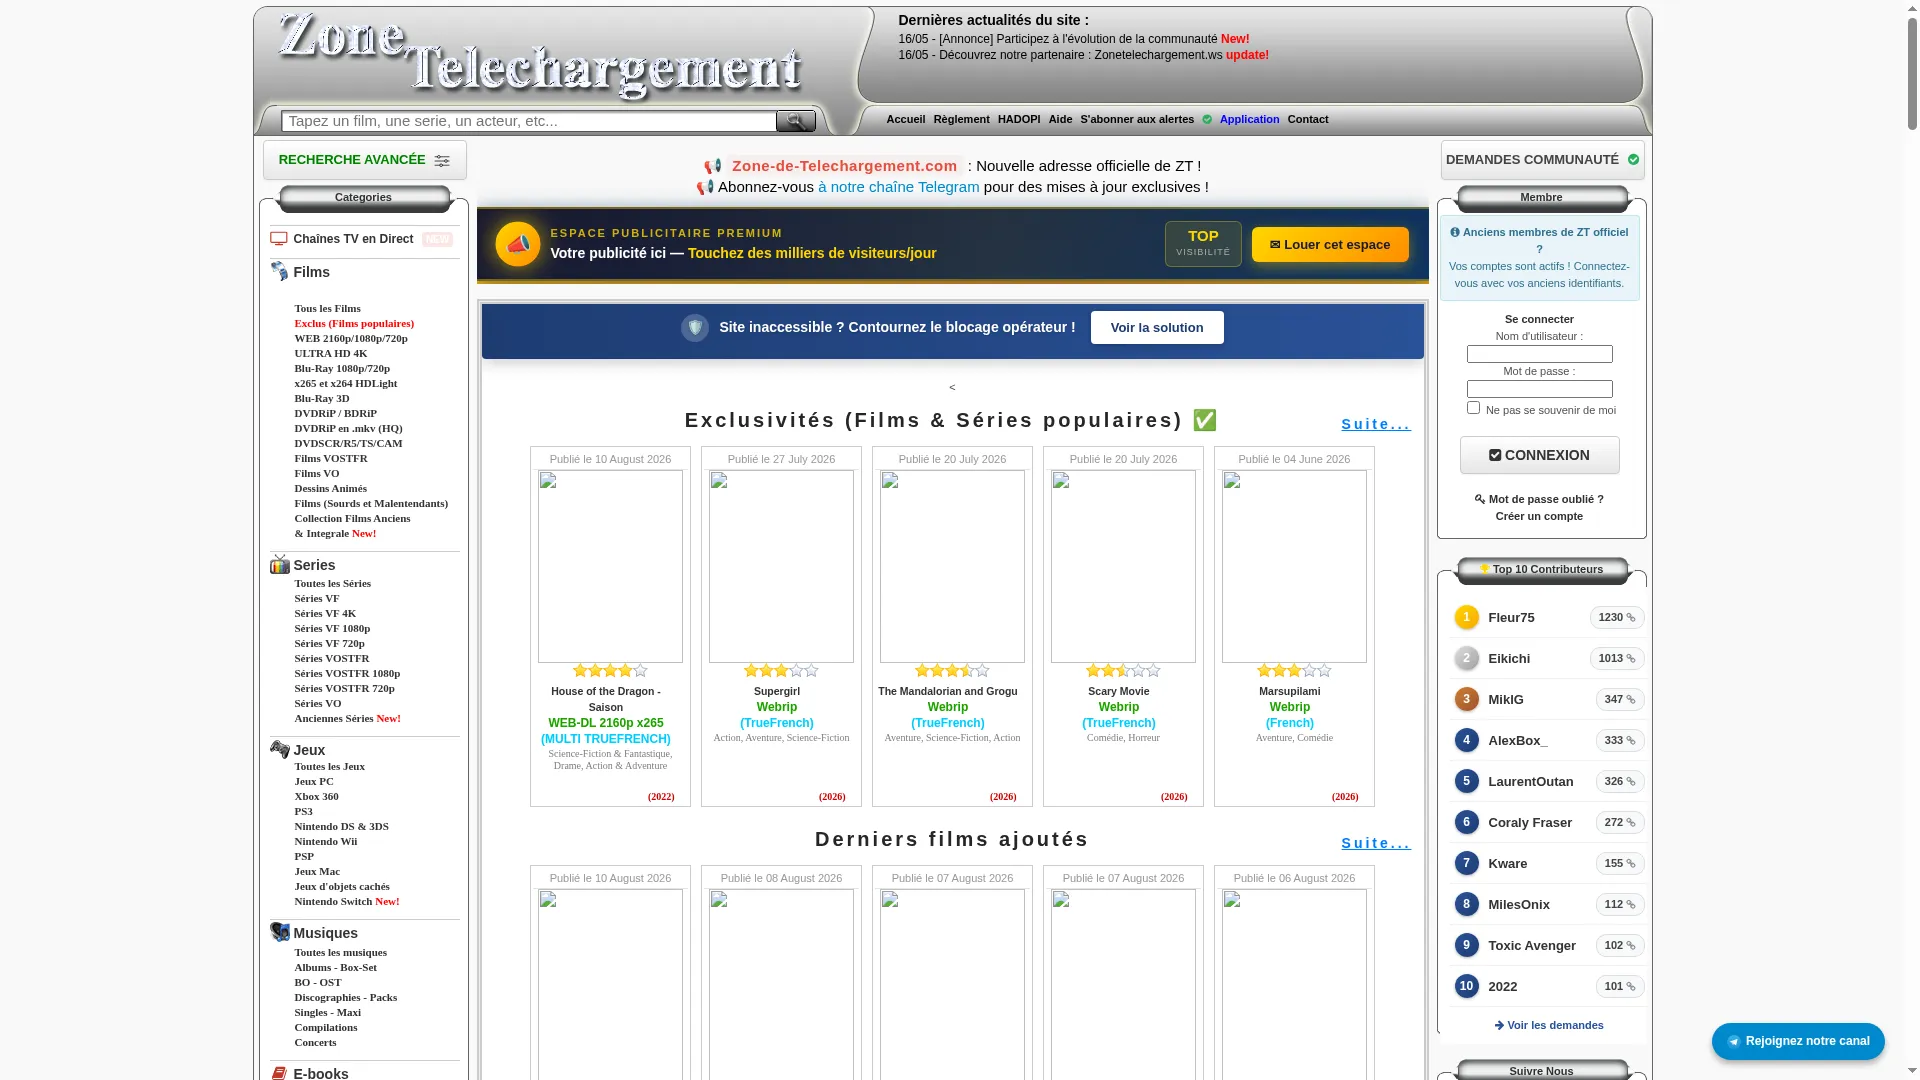Click the Chaînes TV en Direct monitor icon

pyautogui.click(x=279, y=239)
